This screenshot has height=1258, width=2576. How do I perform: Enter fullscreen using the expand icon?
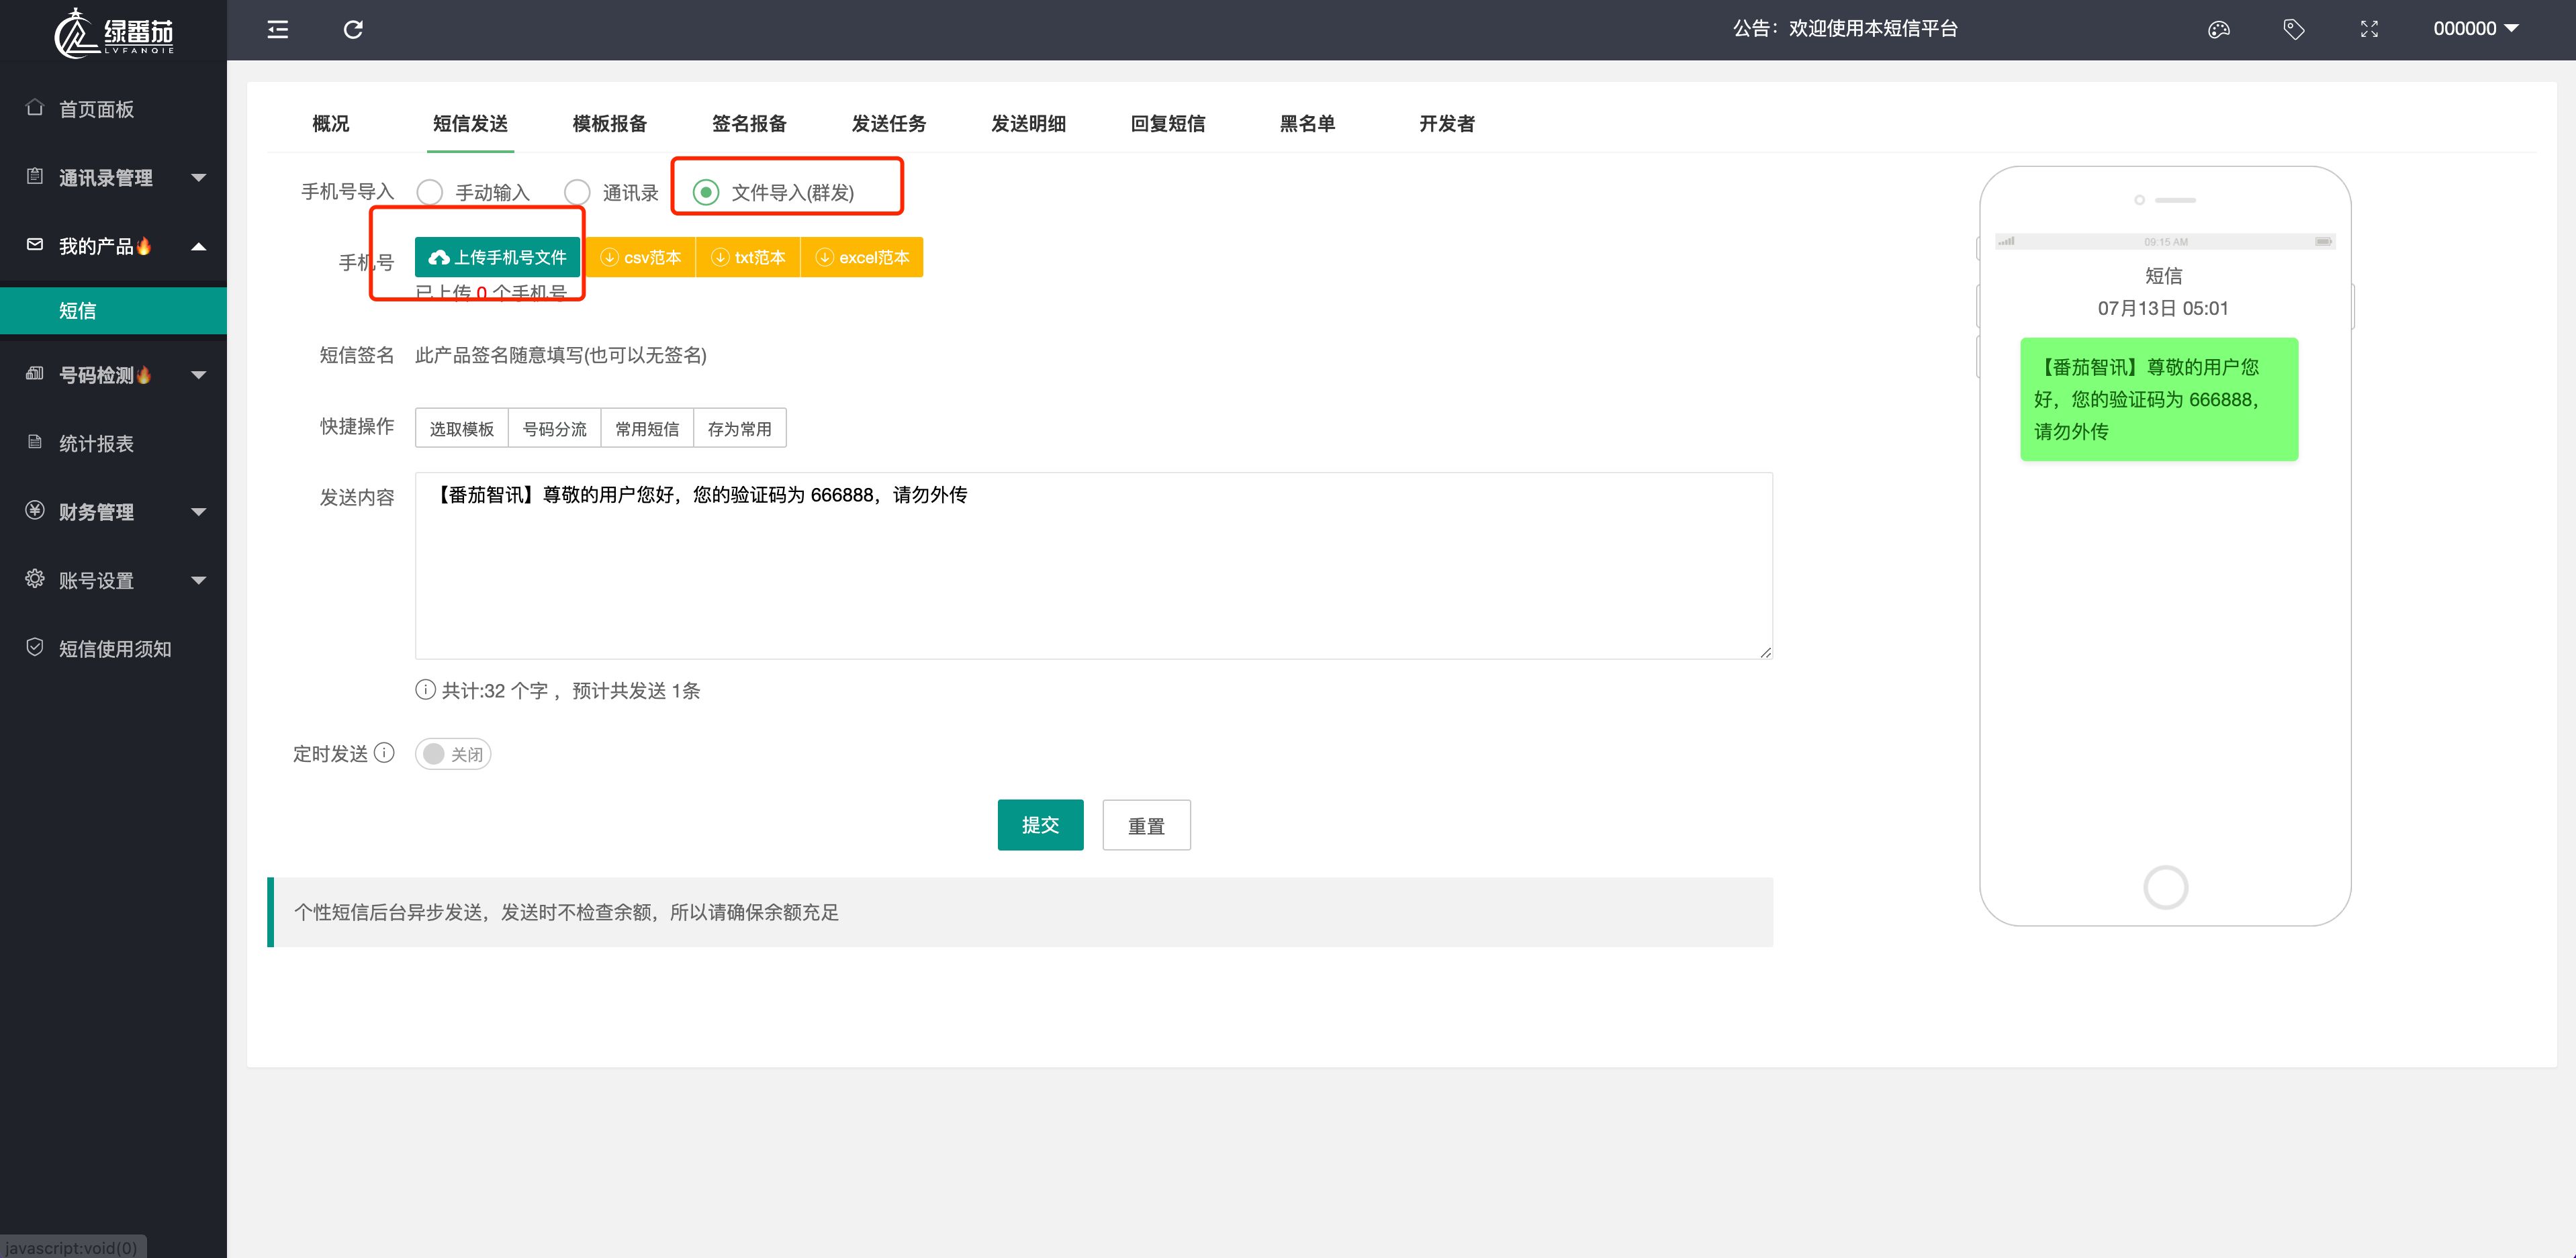tap(2369, 29)
